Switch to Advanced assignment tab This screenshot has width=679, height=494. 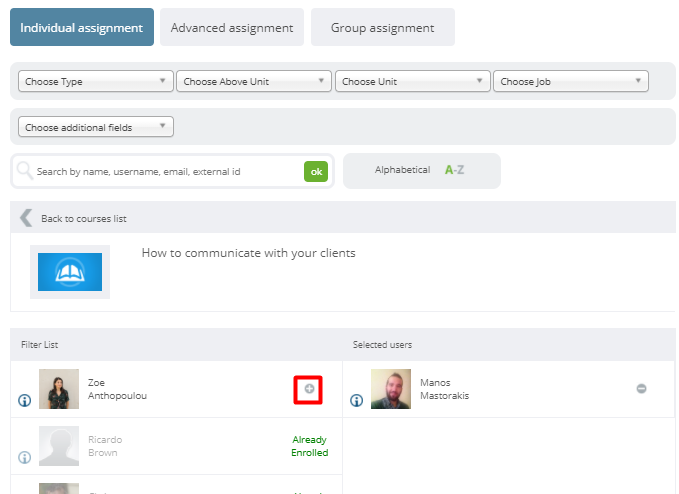tap(232, 27)
